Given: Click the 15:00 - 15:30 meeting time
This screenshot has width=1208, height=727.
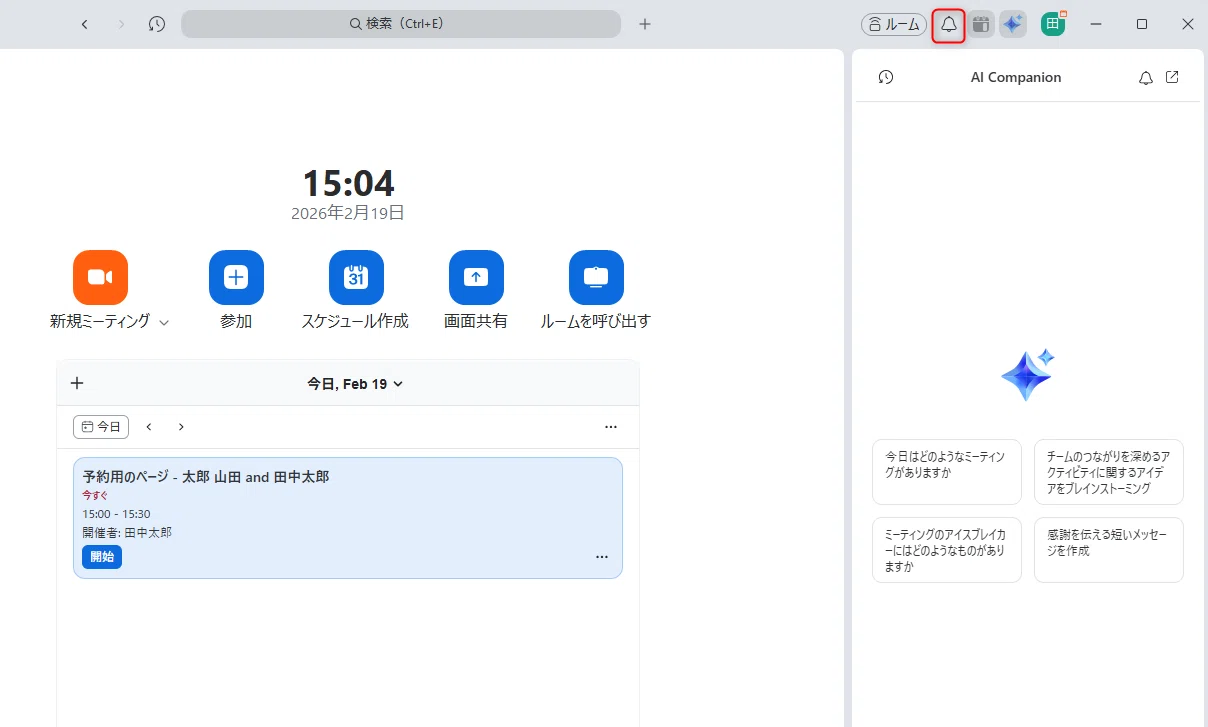Looking at the screenshot, I should (116, 514).
